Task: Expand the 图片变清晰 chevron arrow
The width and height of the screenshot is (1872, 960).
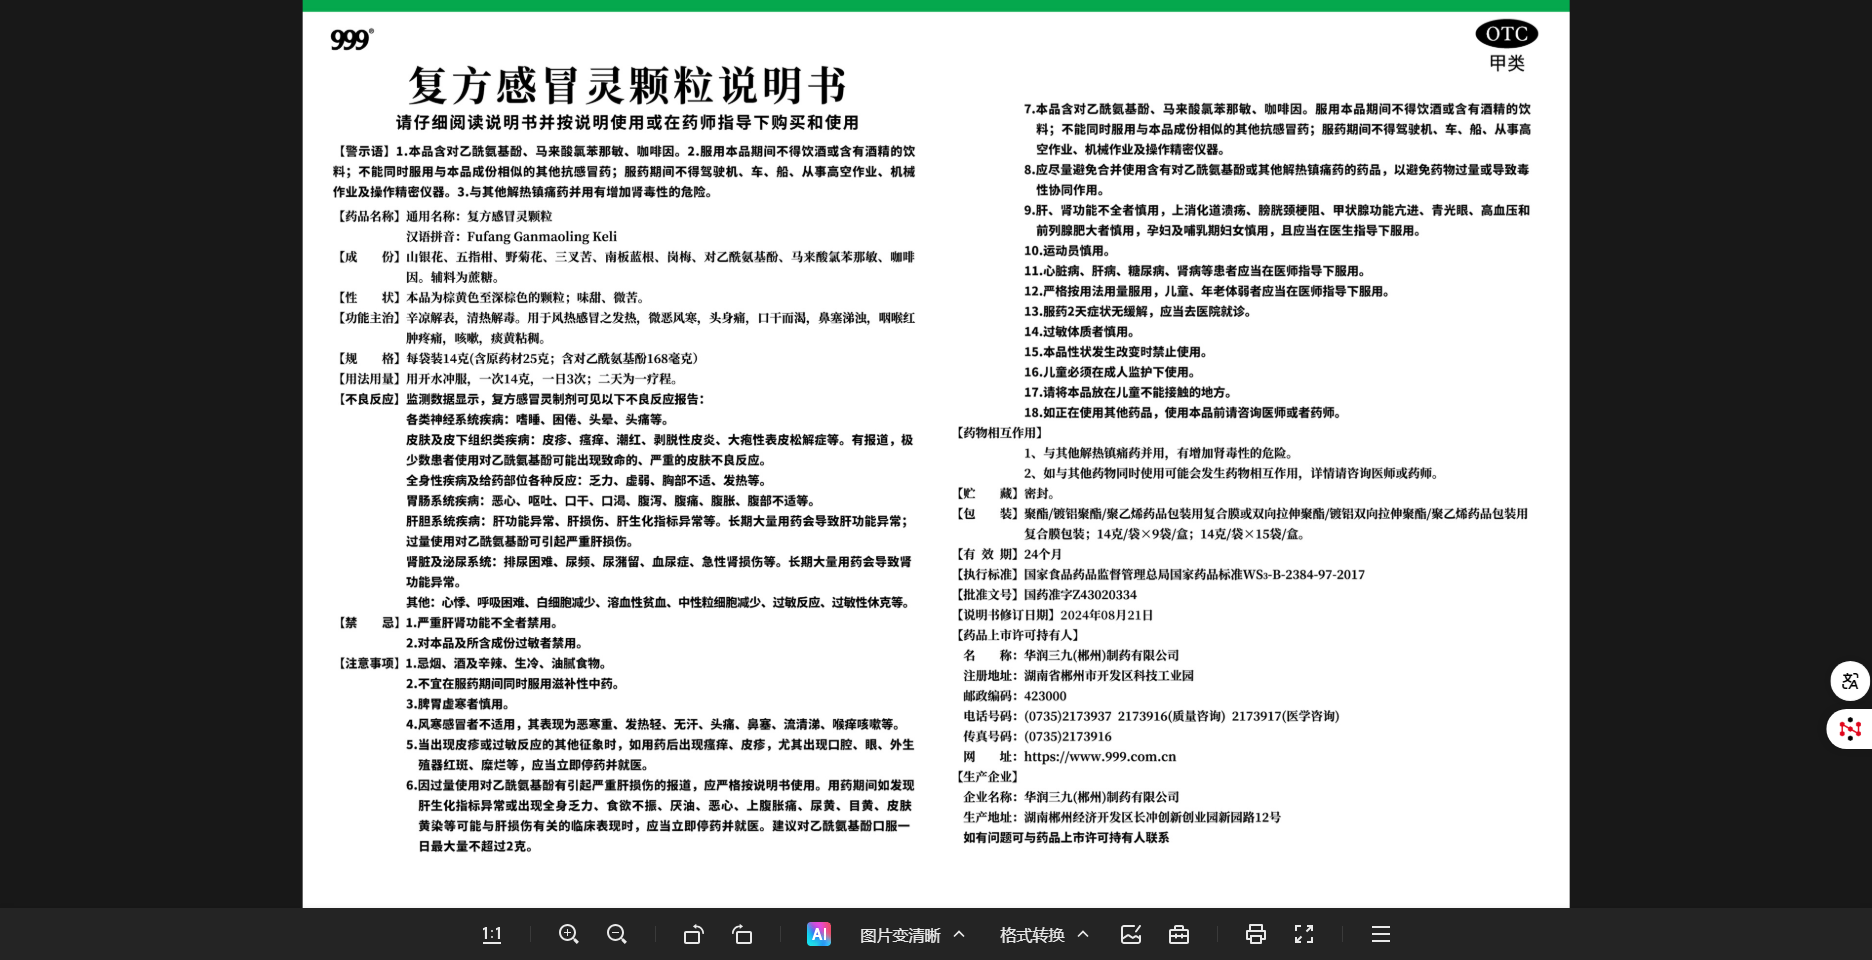Action: [959, 934]
